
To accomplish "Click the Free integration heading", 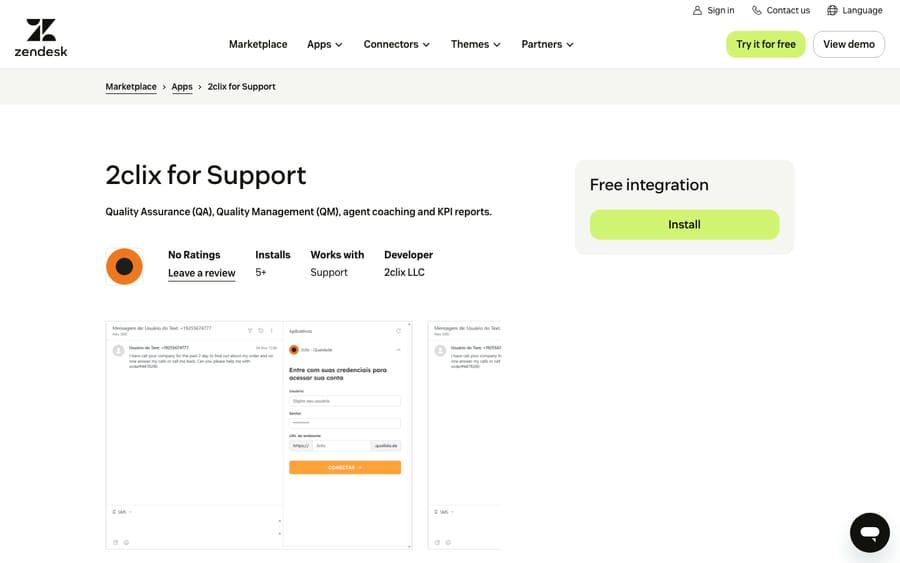I will click(649, 185).
